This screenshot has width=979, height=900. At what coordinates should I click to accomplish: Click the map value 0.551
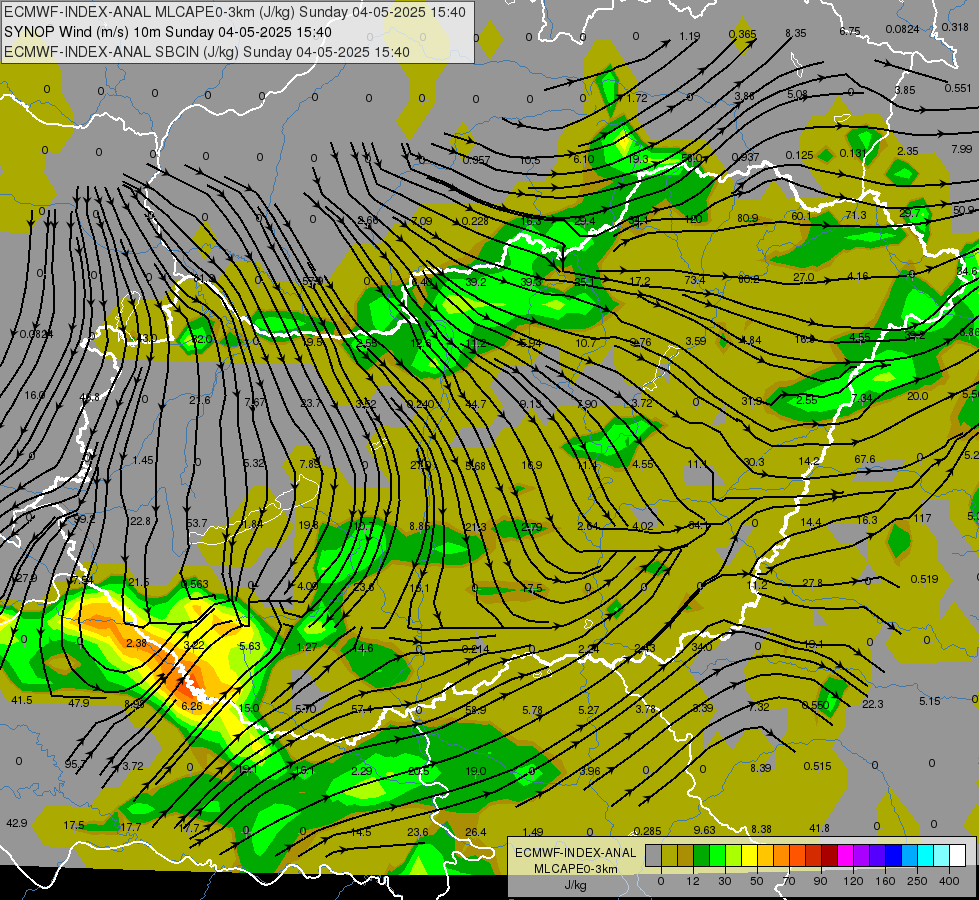pos(957,88)
